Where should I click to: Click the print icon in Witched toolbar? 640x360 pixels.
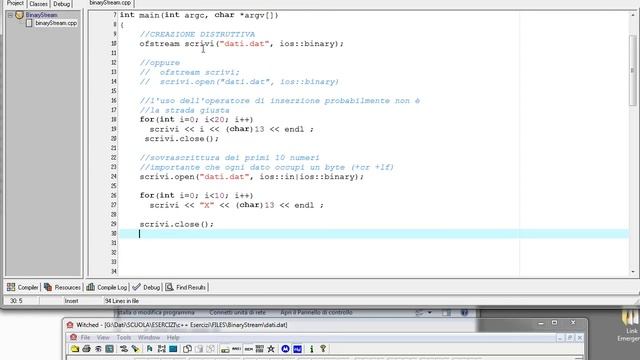click(87, 349)
